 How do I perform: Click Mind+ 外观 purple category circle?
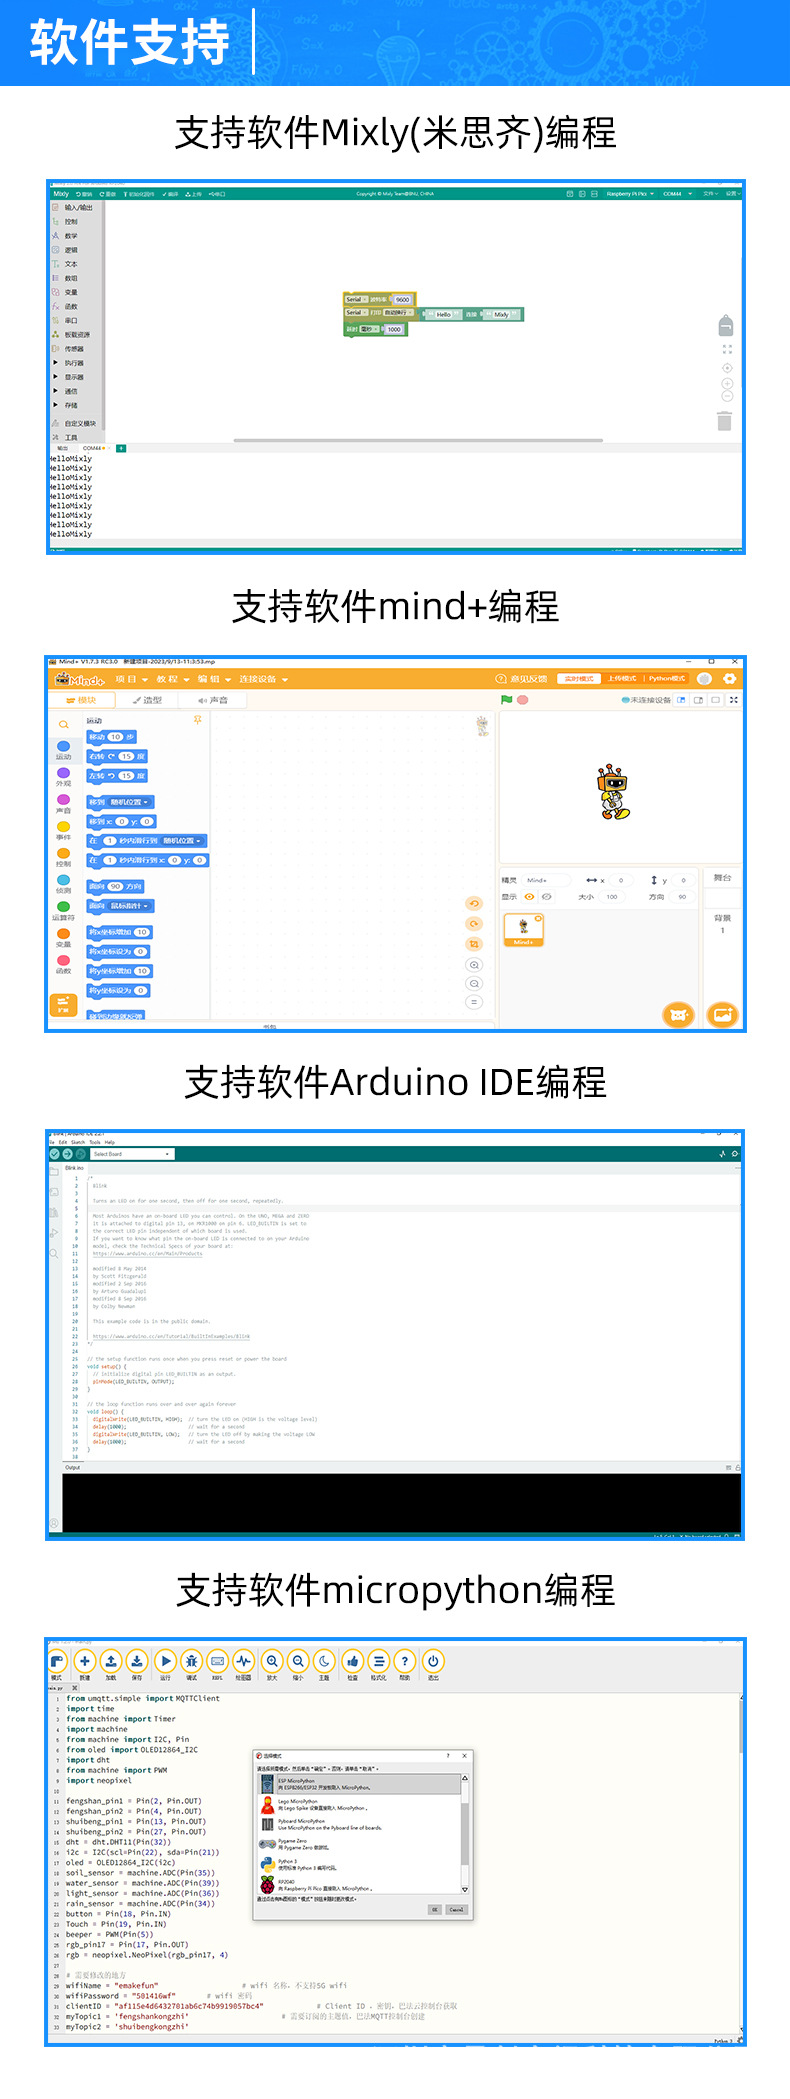[x=63, y=773]
